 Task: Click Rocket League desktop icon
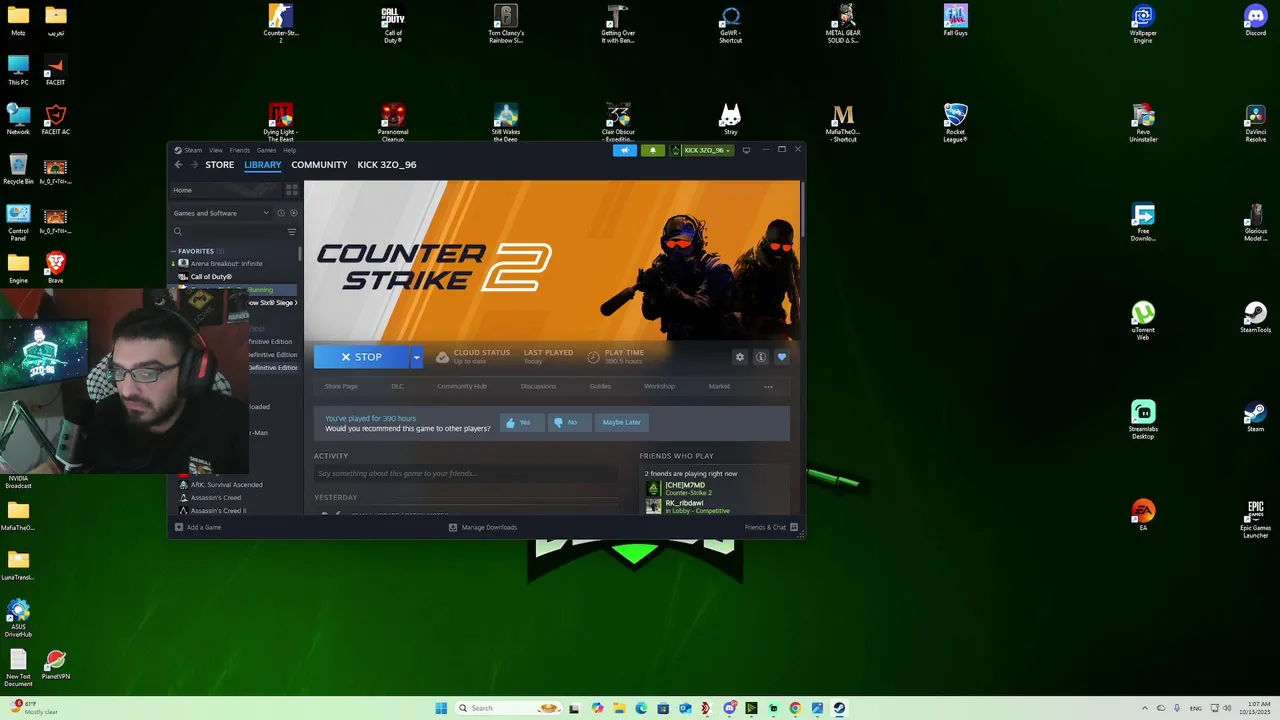tap(955, 123)
